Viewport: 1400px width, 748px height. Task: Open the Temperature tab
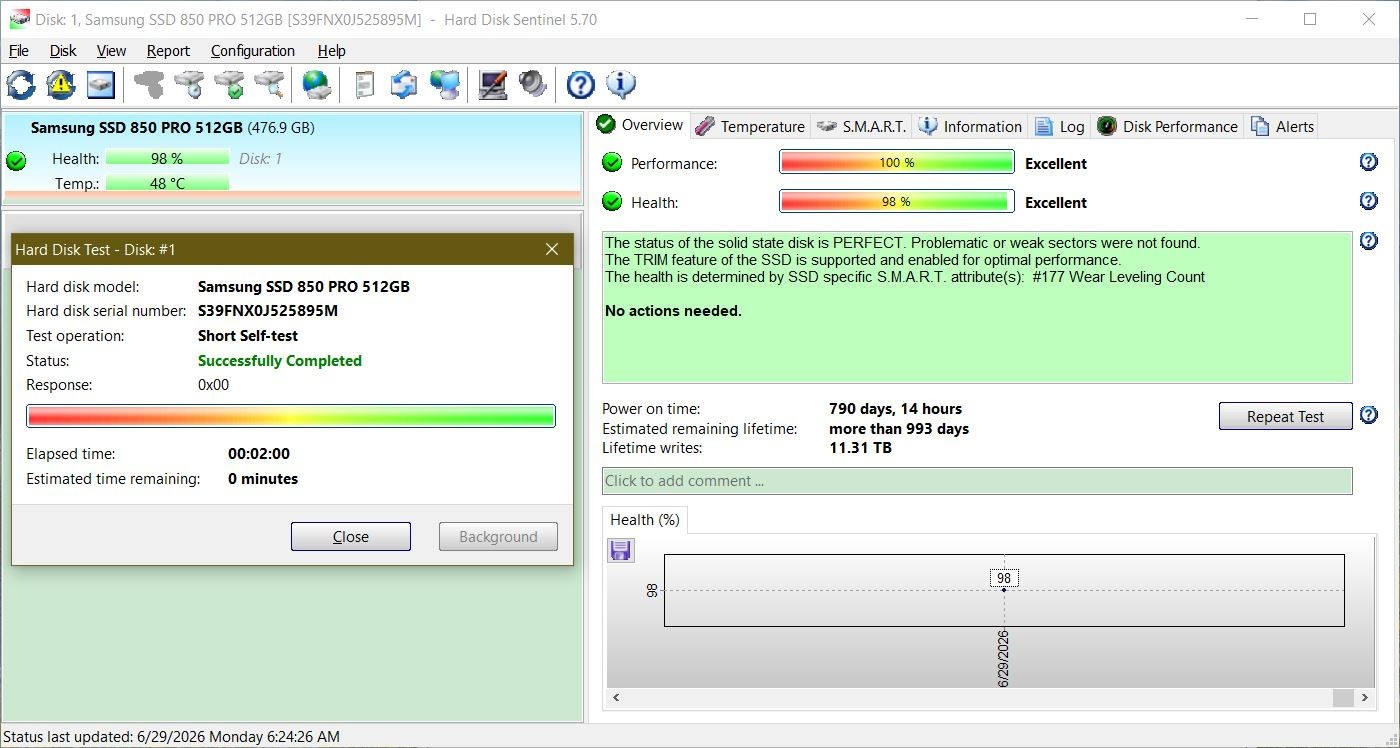(x=750, y=126)
